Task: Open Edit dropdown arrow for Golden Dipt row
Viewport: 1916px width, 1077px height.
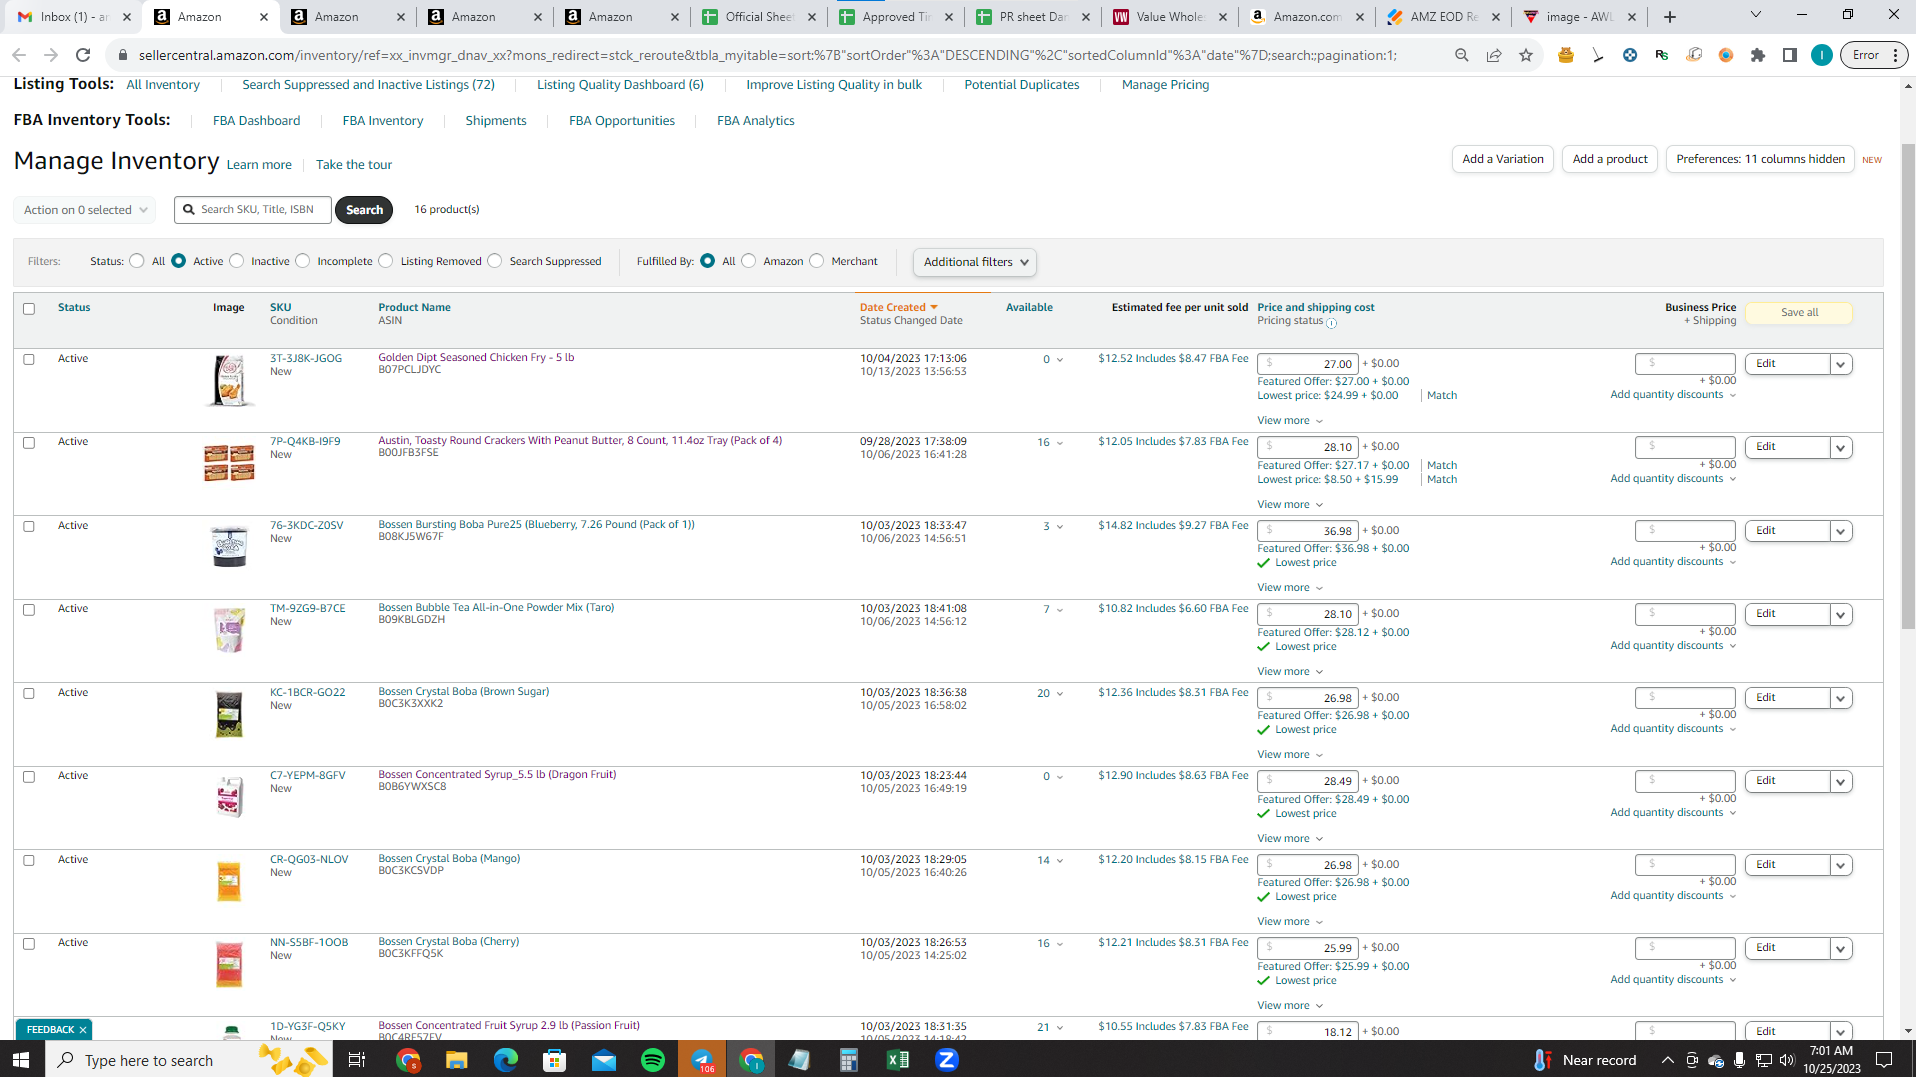Action: point(1841,364)
